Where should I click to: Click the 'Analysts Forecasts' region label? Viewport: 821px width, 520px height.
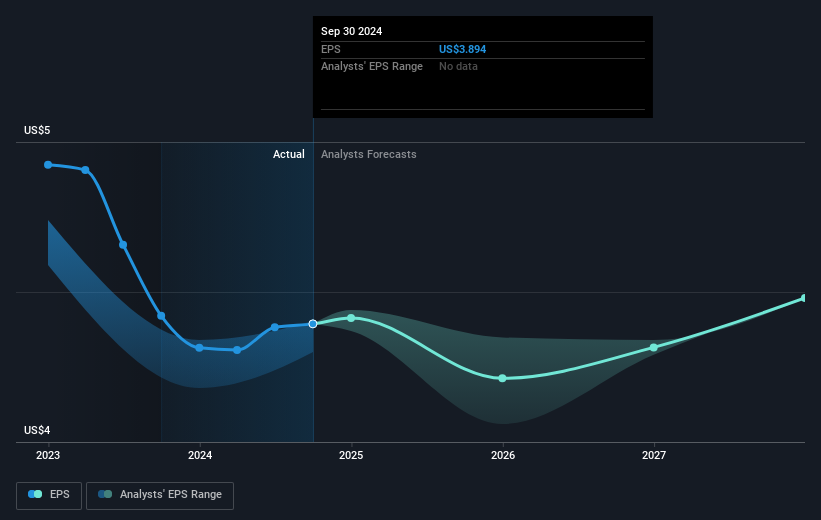pos(369,154)
